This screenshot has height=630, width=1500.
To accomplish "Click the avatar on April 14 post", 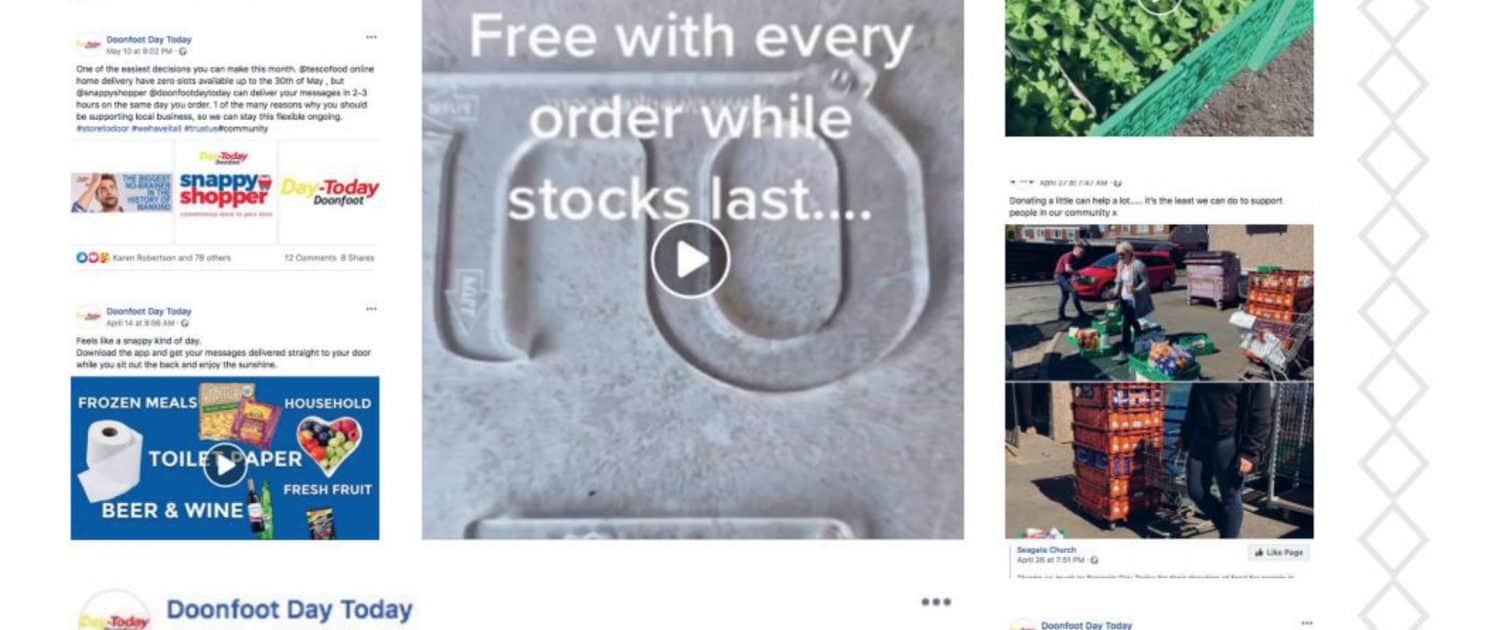I will pos(89,316).
